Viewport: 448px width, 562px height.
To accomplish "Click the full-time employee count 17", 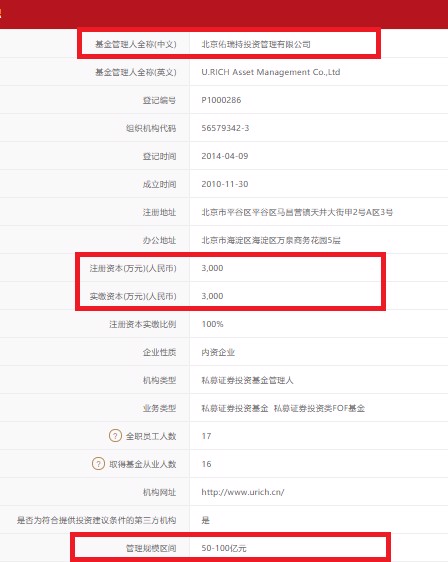I will (x=206, y=436).
